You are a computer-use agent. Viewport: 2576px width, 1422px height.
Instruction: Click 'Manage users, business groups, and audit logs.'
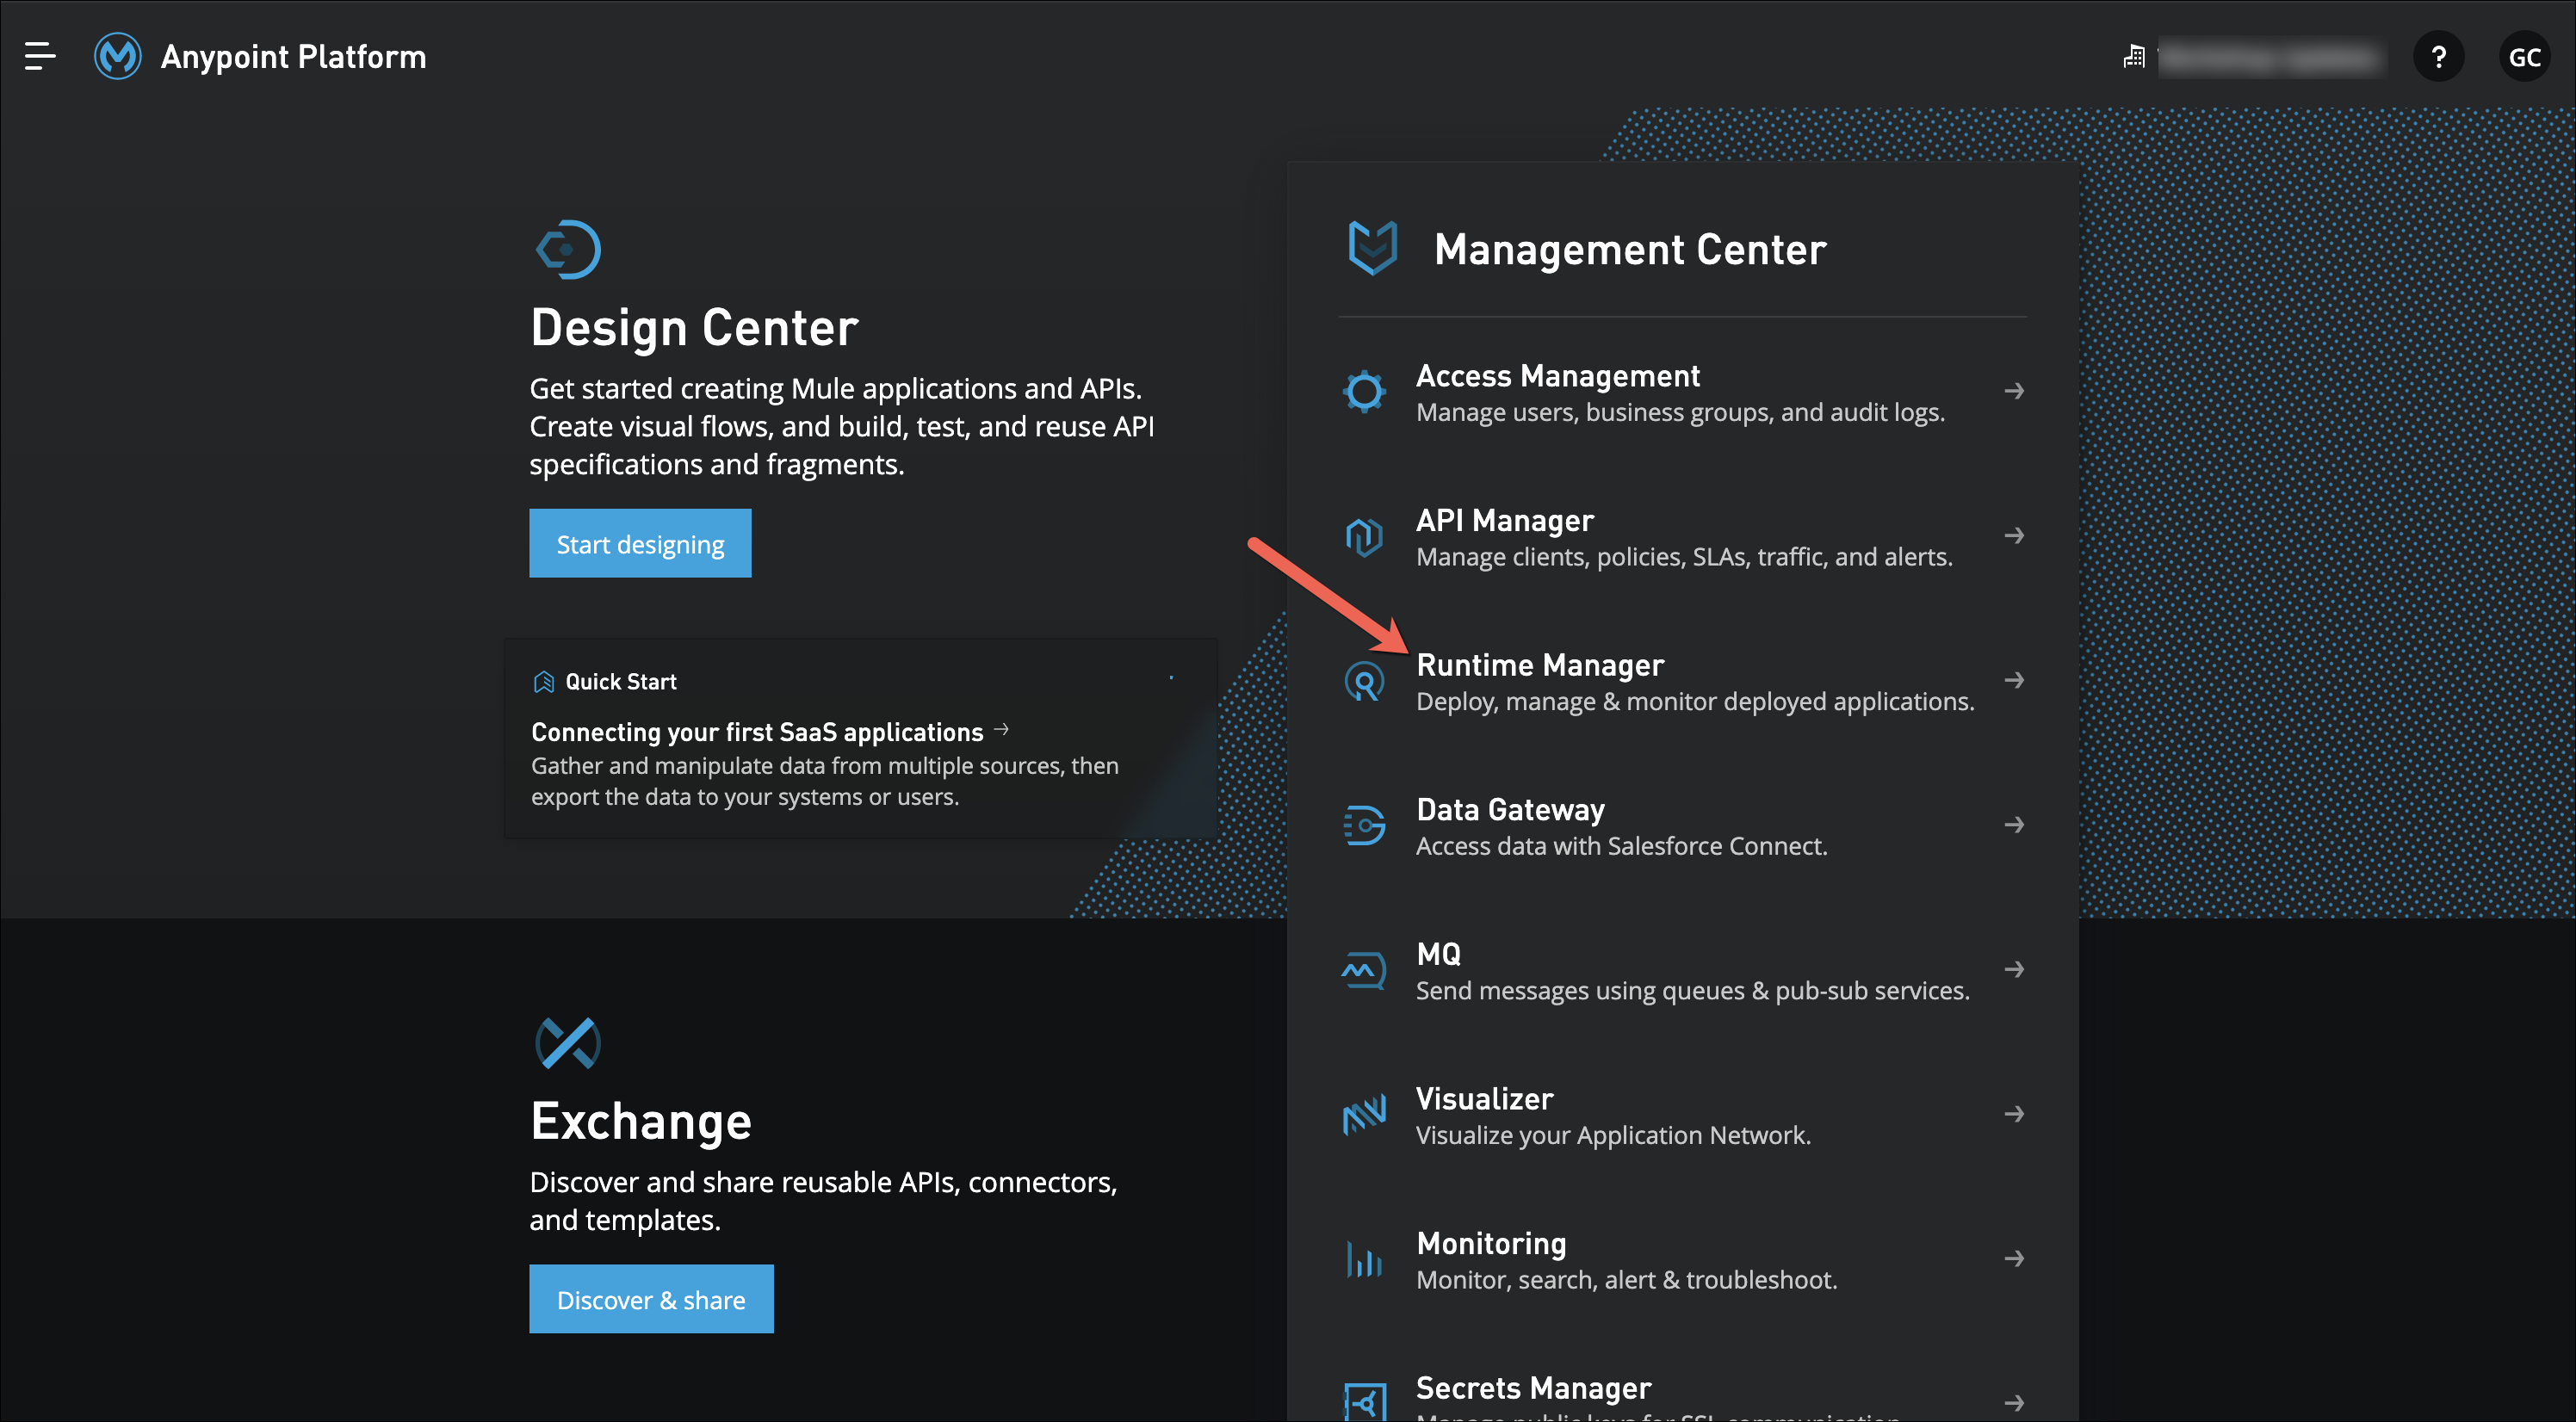pos(1680,413)
